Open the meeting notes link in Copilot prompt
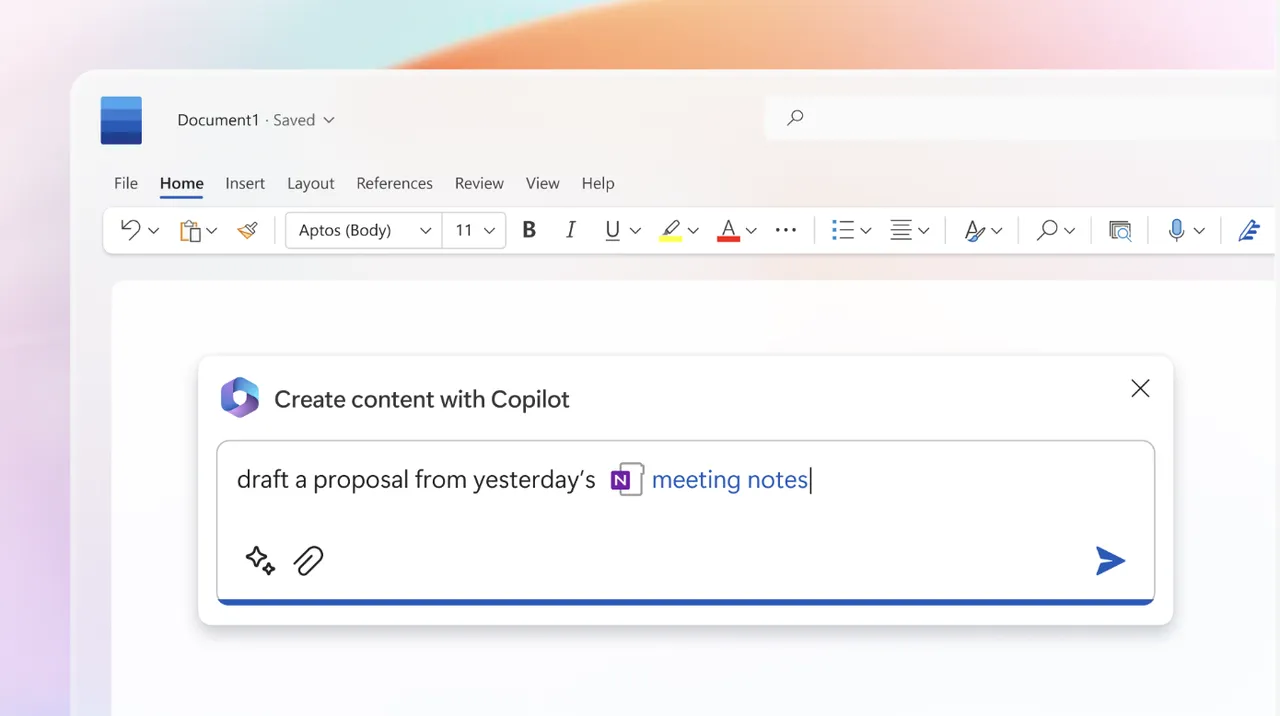Screen dimensions: 1280x716 729,479
